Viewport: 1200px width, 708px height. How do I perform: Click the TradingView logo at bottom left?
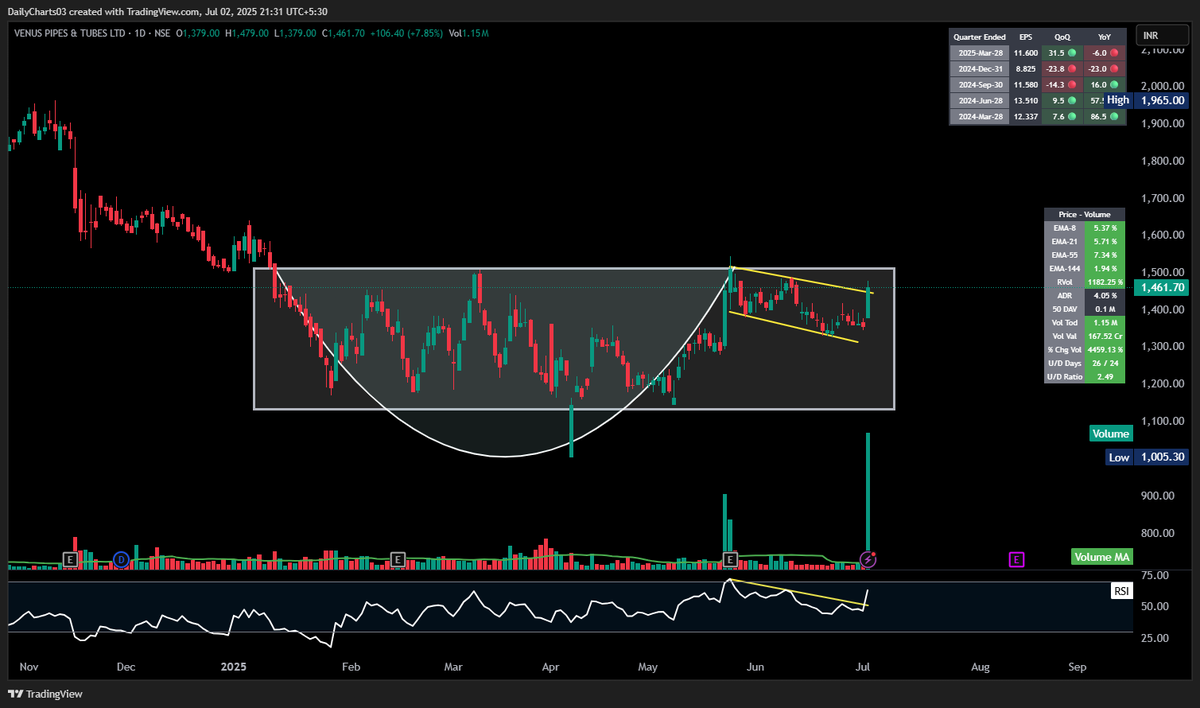[x=46, y=694]
